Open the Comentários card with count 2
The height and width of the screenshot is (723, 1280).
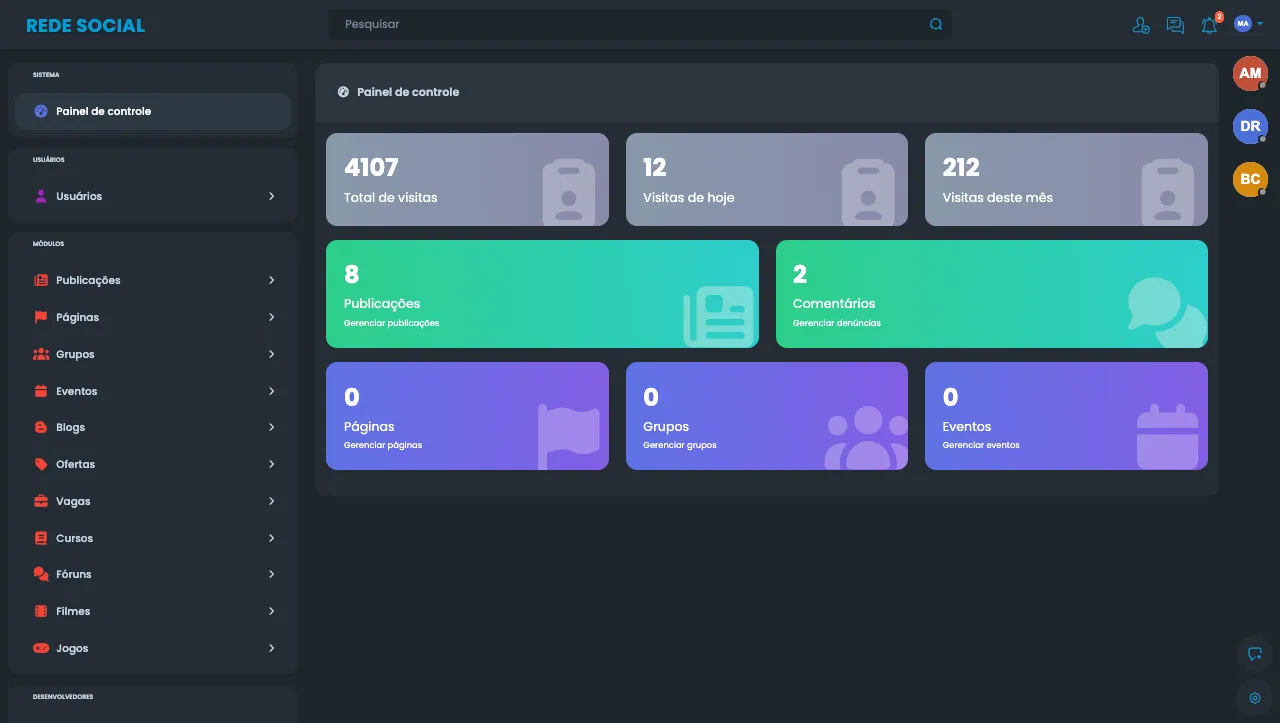992,294
